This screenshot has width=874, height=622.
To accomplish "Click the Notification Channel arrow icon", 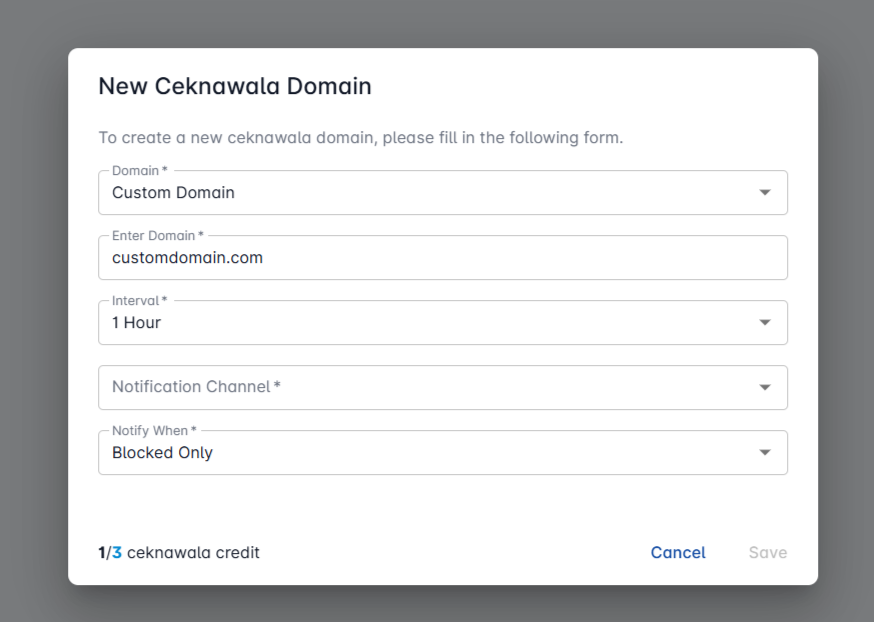I will tap(765, 387).
